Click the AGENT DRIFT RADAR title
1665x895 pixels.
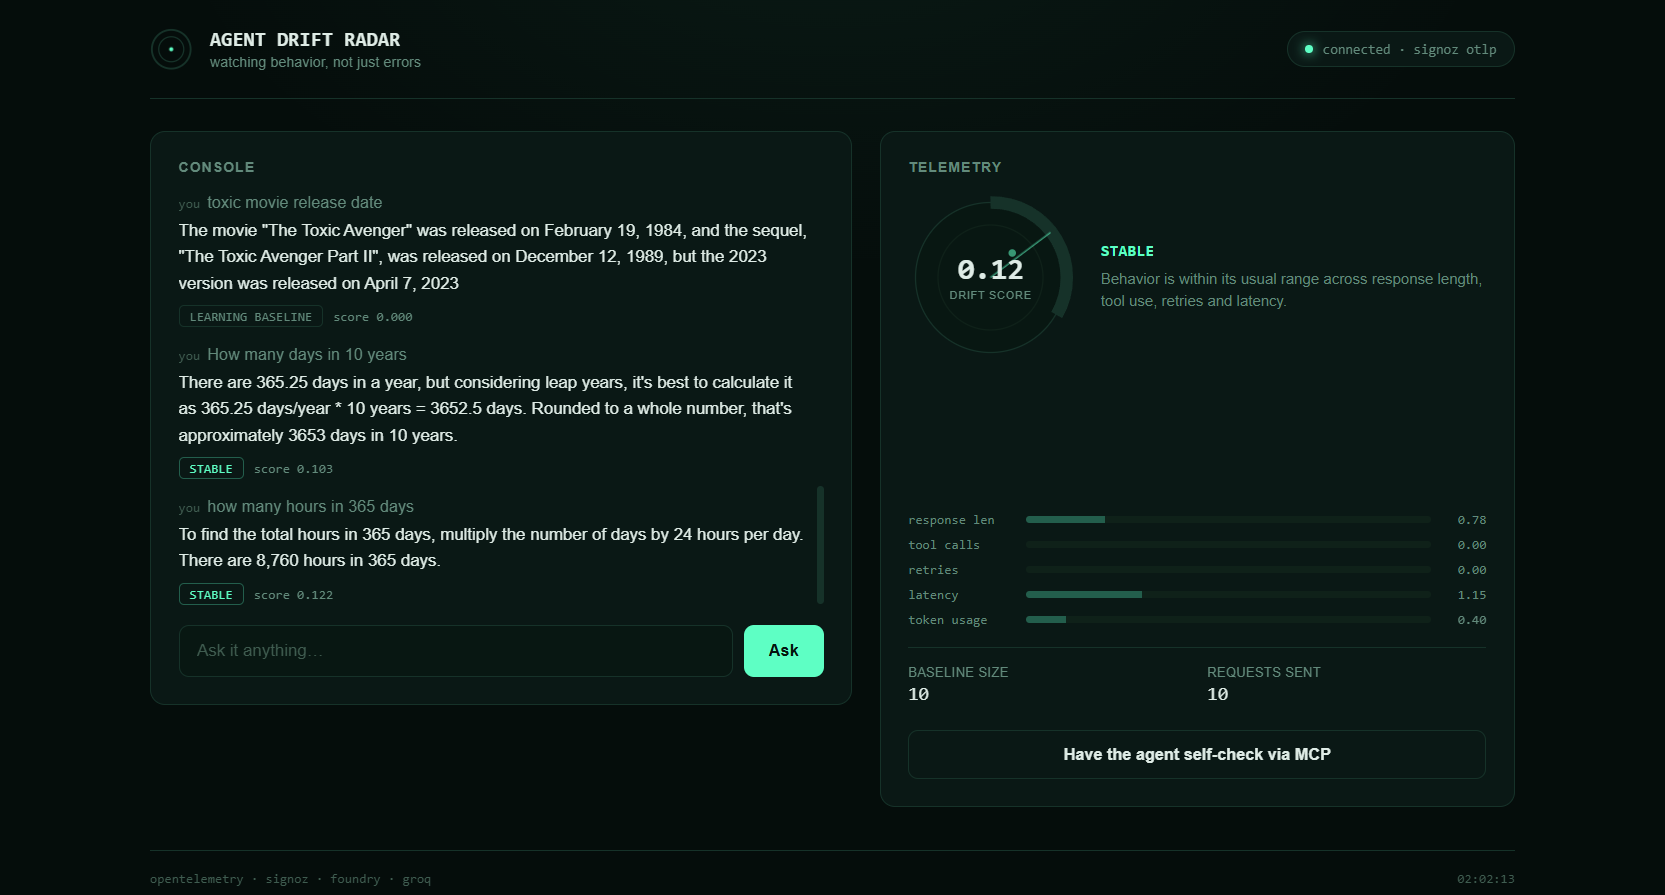point(305,40)
